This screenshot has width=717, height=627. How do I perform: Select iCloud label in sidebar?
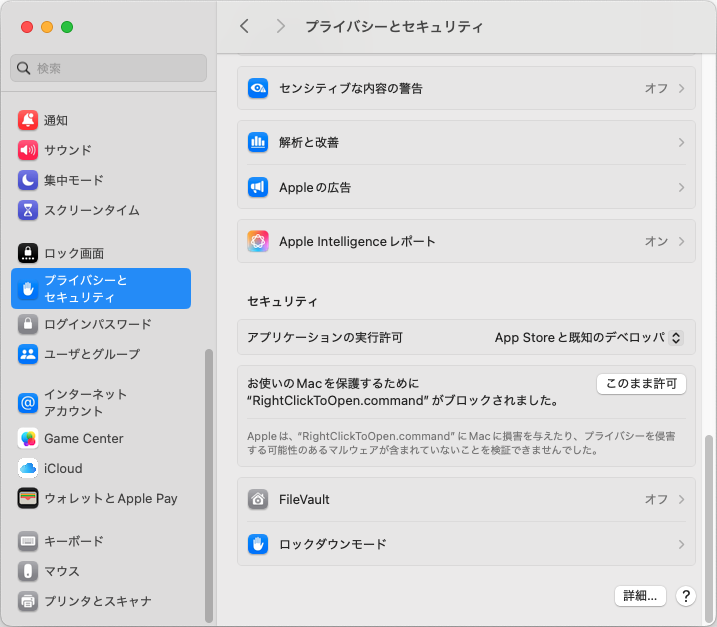click(63, 468)
